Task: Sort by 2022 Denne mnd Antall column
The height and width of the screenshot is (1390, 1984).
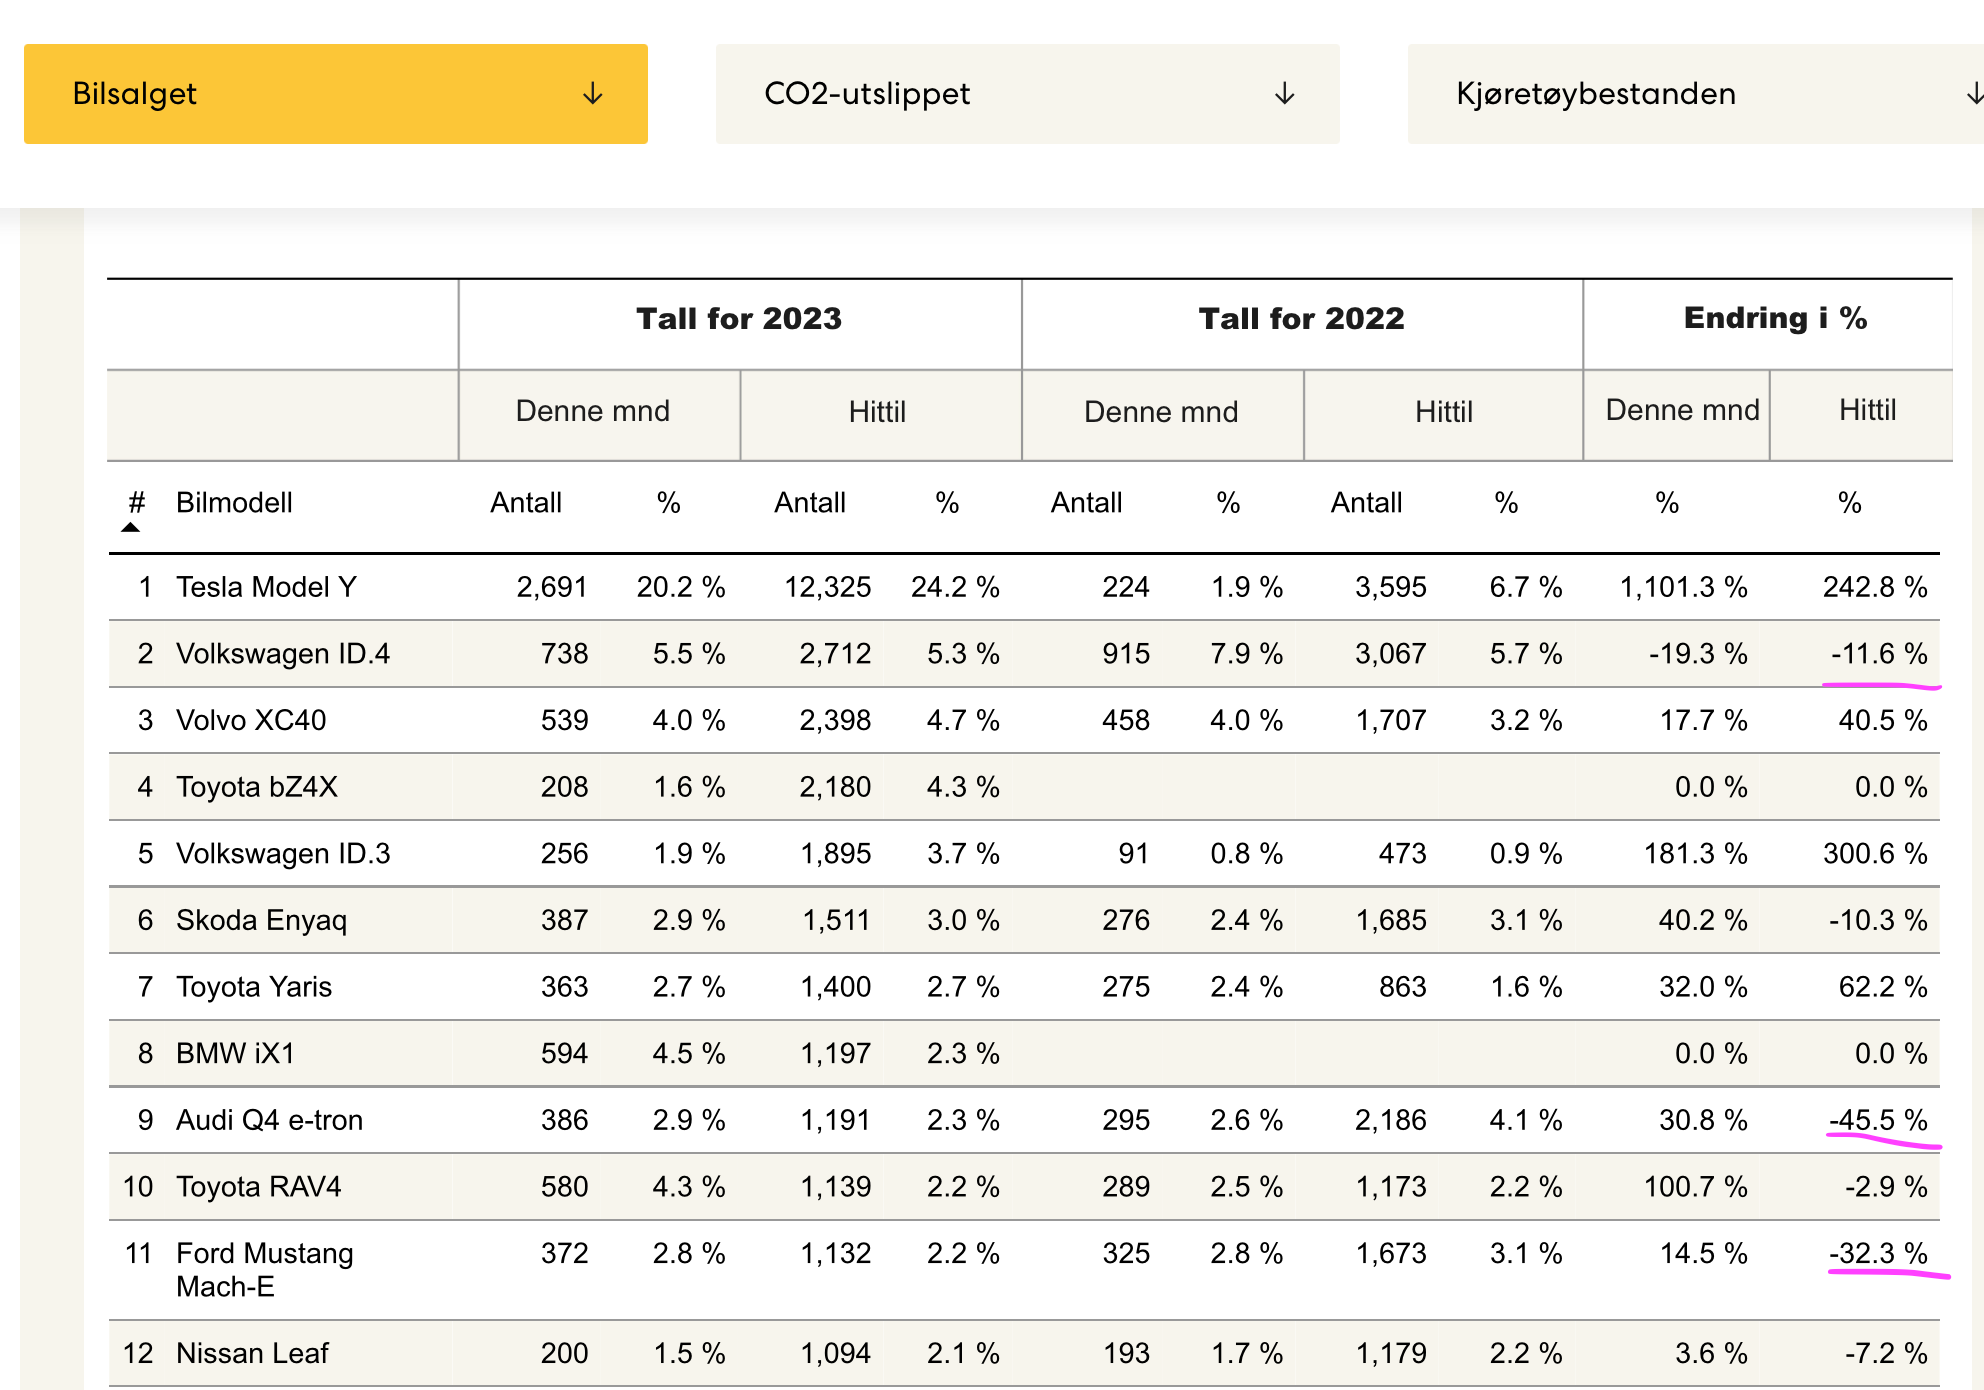Action: pos(1086,503)
